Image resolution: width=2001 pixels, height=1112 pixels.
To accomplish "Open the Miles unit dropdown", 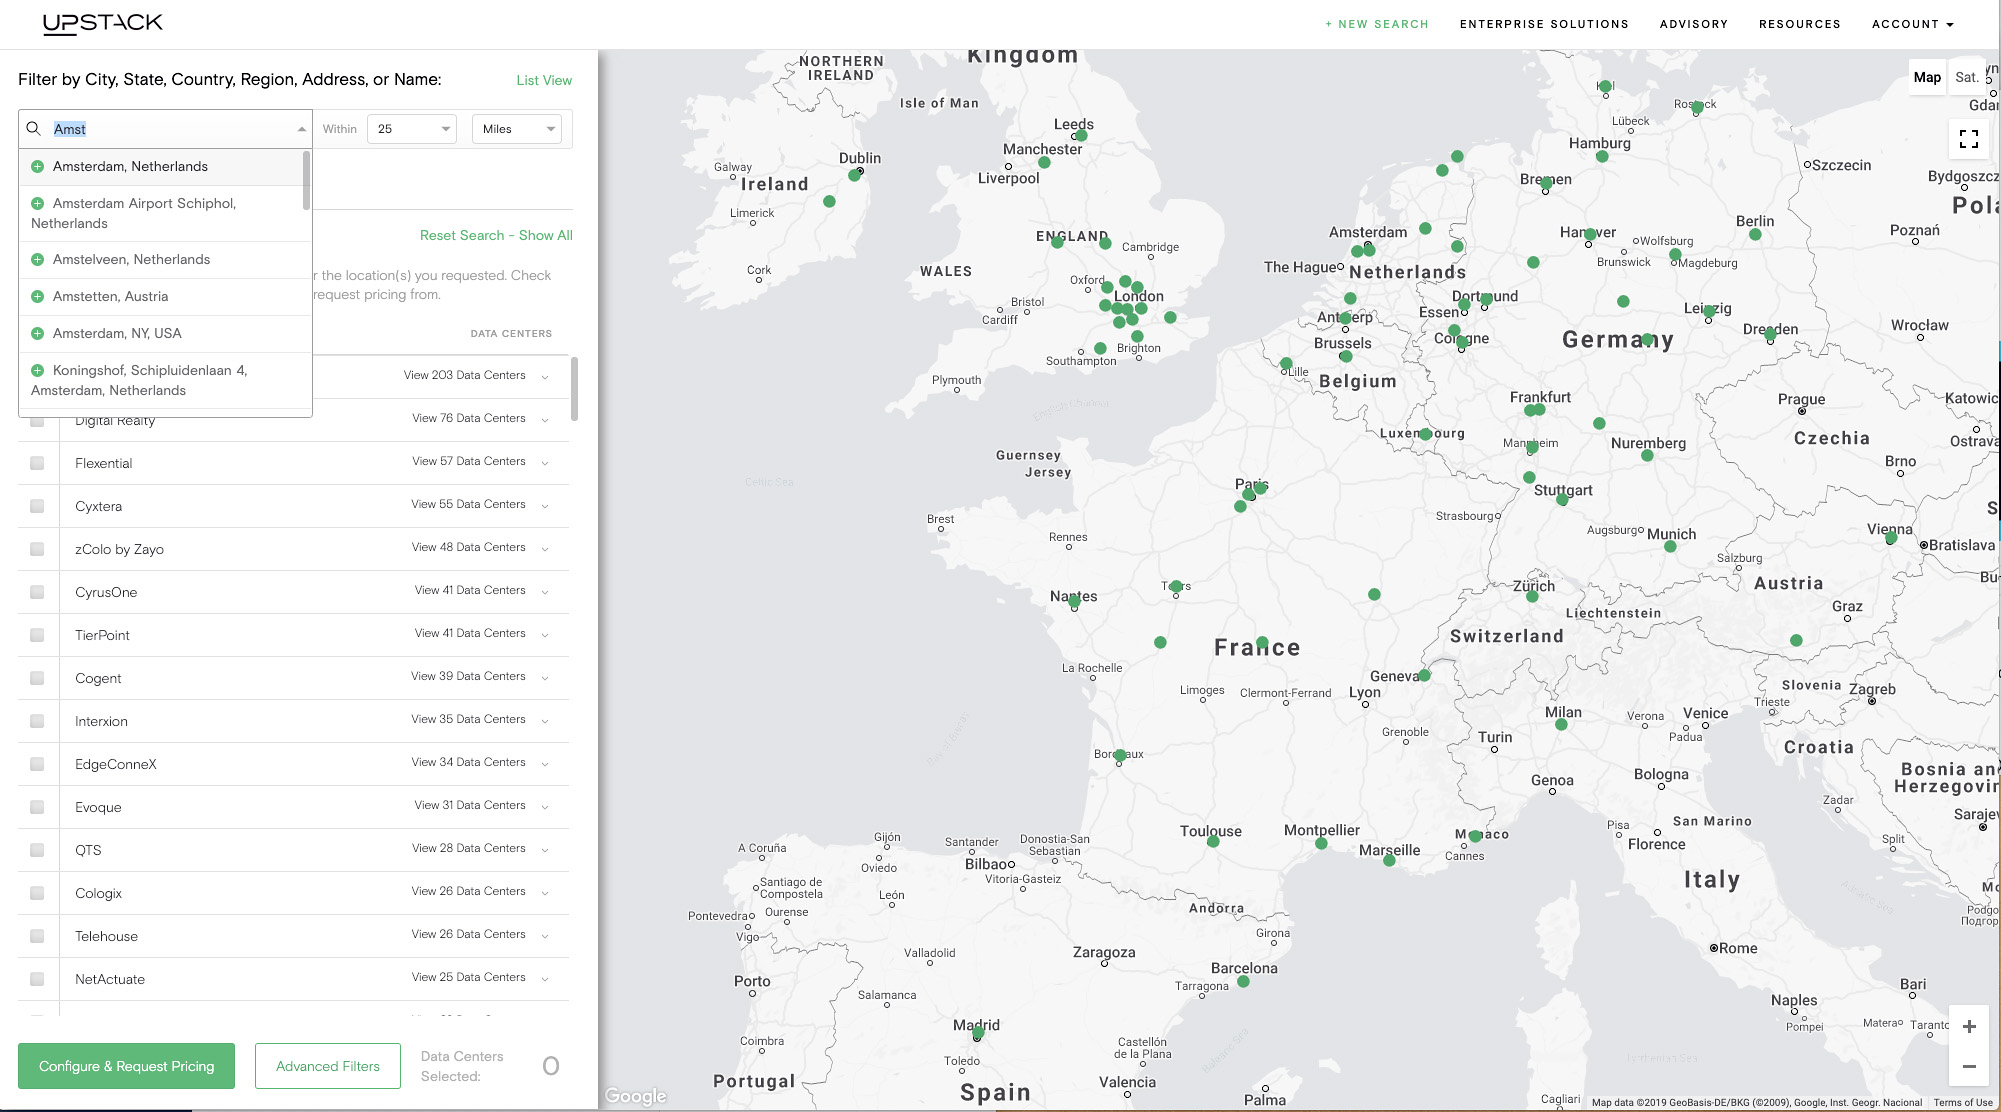I will point(517,129).
